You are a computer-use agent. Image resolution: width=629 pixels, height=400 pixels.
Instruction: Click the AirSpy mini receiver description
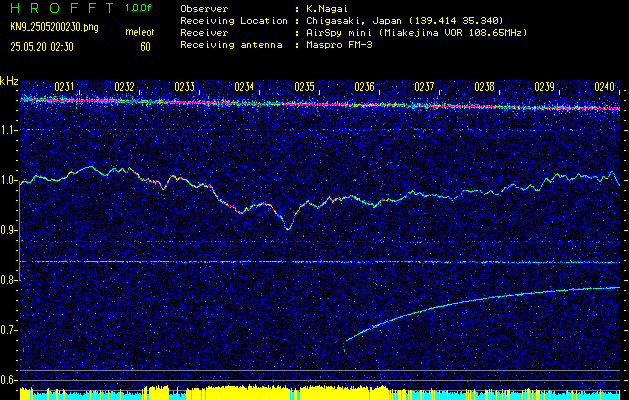click(416, 33)
